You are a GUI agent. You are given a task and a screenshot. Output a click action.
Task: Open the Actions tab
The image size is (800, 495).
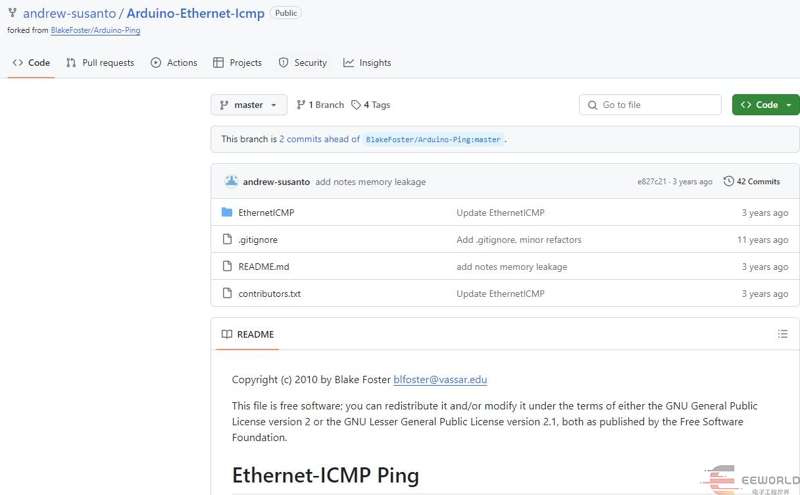tap(174, 63)
